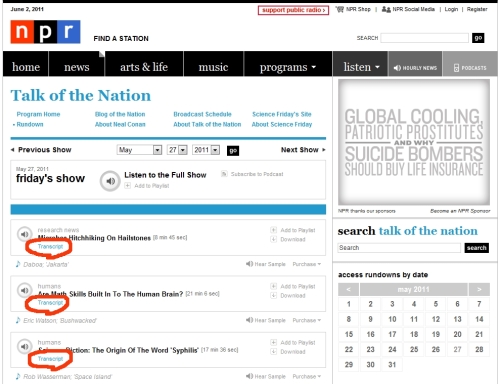Screen dimensions: 500x384
Task: Click go button next to date selectors
Action: pos(233,151)
